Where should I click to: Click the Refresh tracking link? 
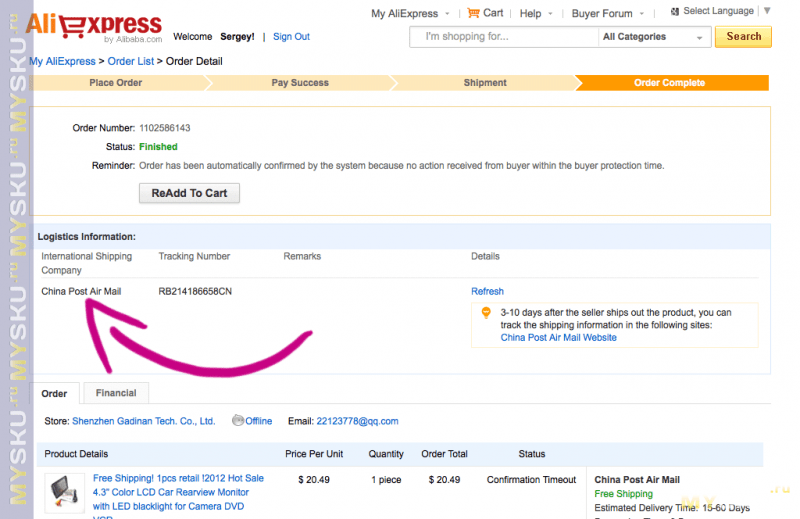click(487, 291)
